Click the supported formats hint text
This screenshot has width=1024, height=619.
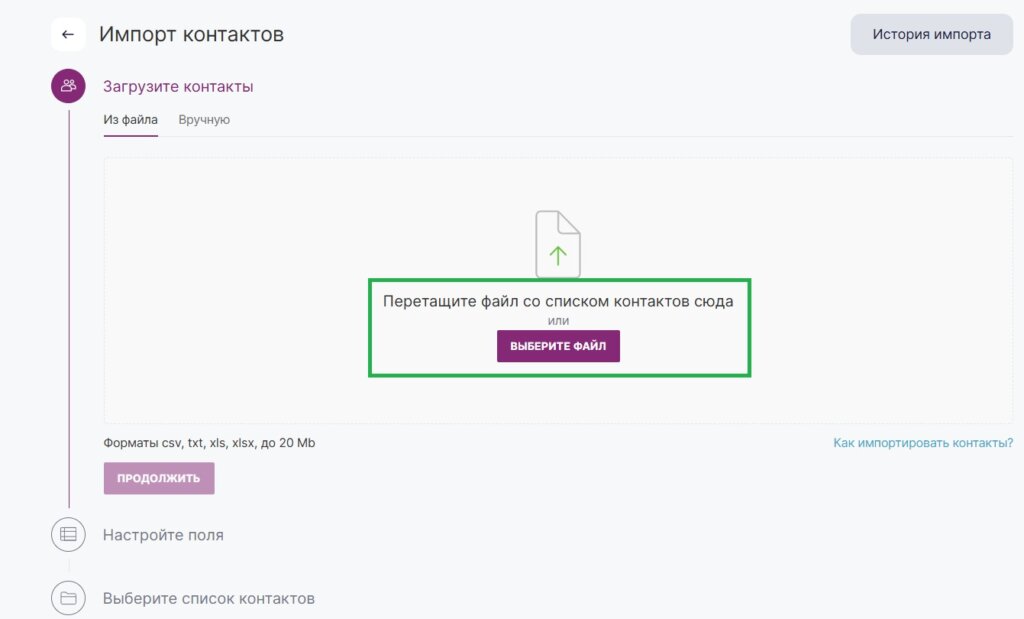click(x=209, y=443)
